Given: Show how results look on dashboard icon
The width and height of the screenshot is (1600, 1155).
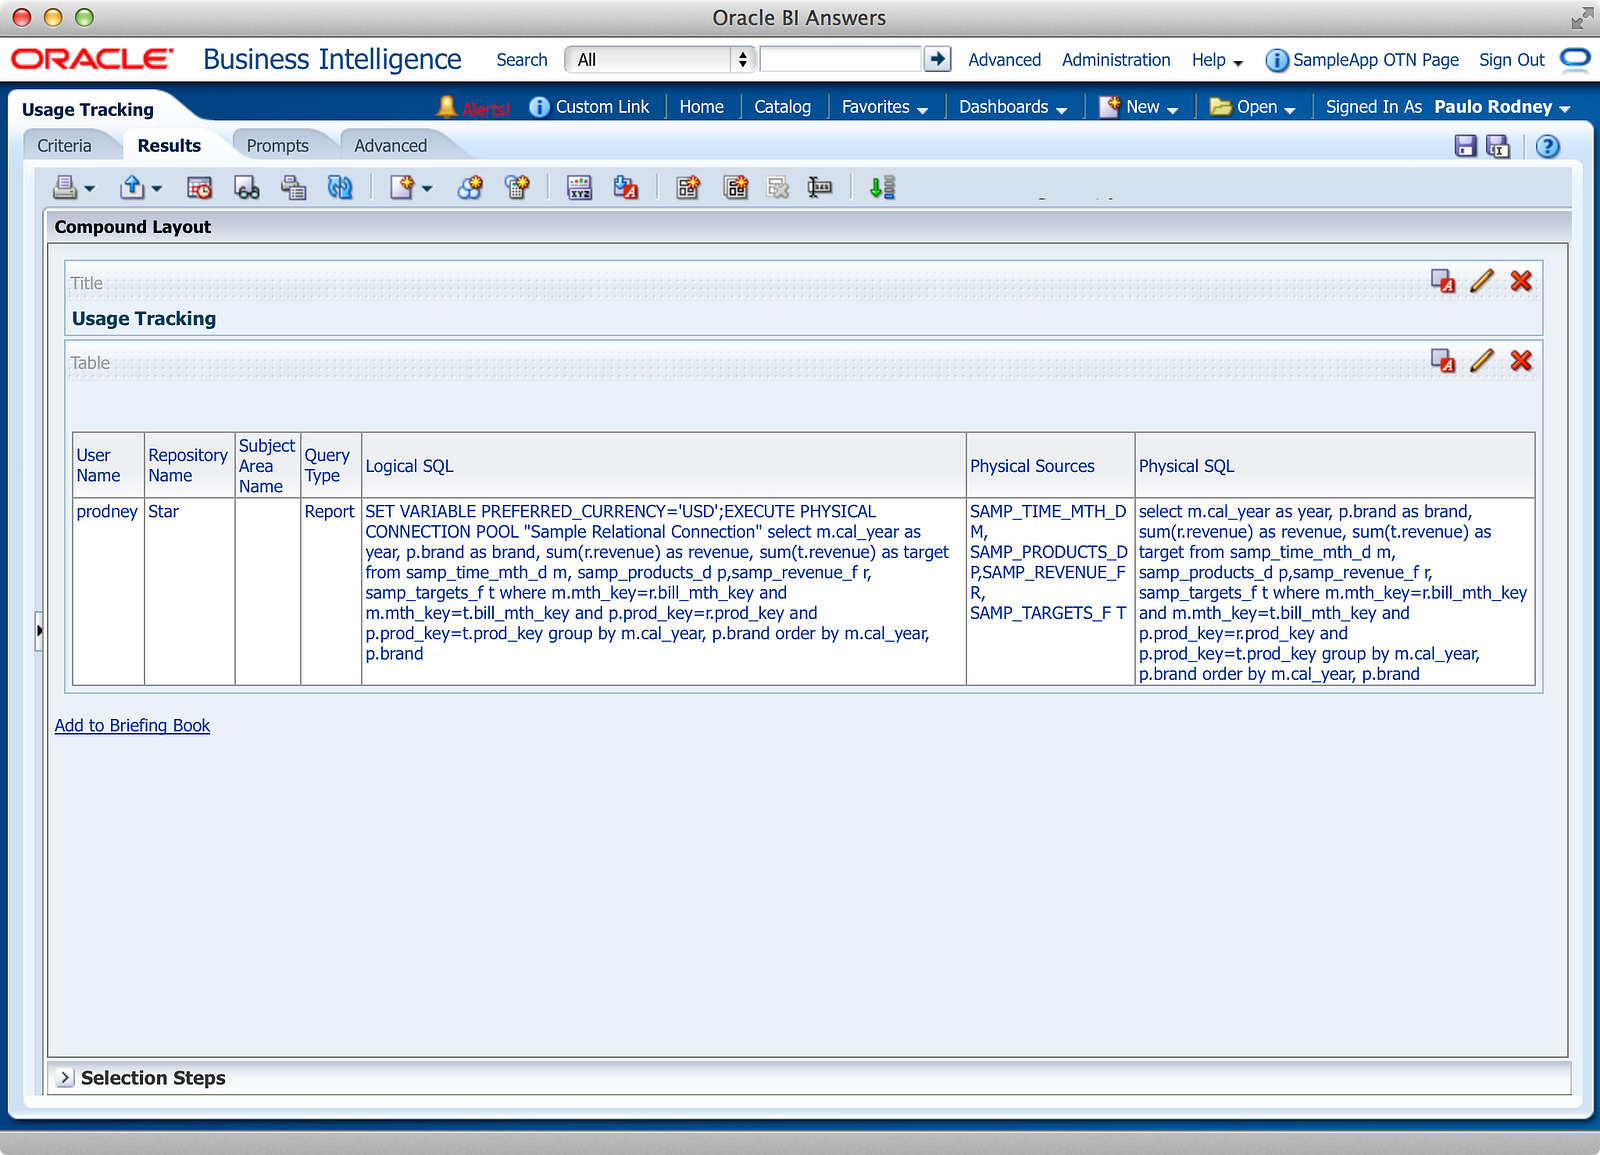Looking at the screenshot, I should (x=247, y=187).
